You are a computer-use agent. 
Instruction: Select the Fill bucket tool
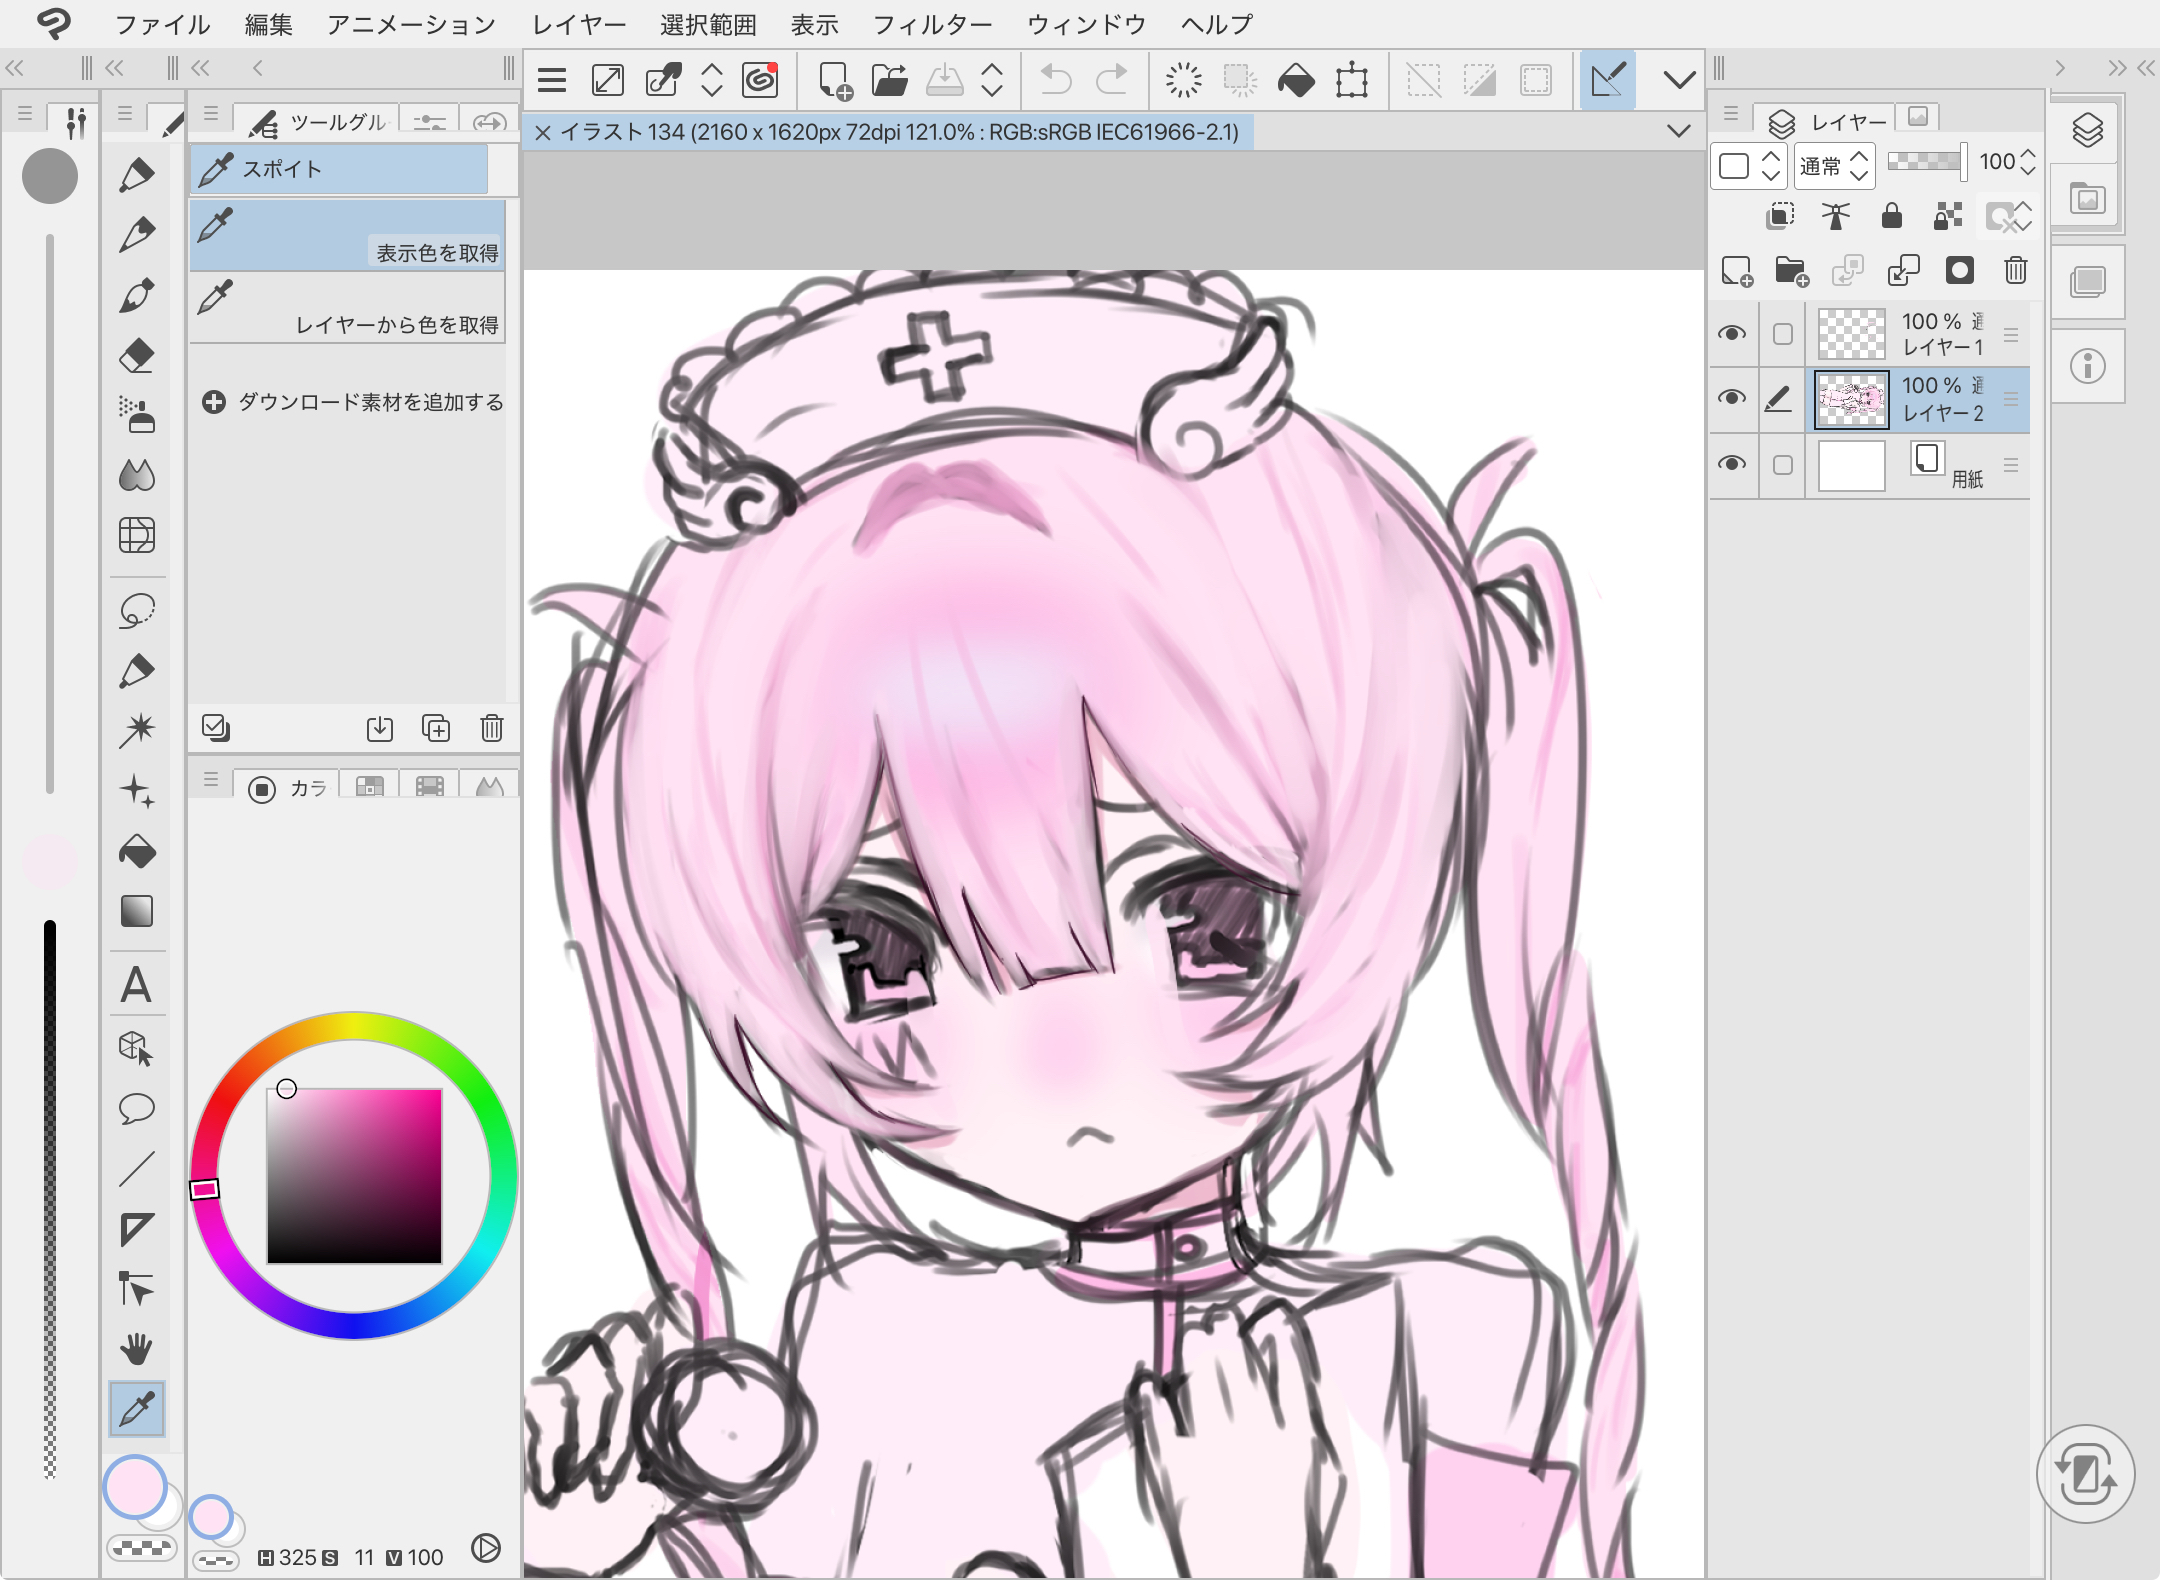pyautogui.click(x=137, y=852)
